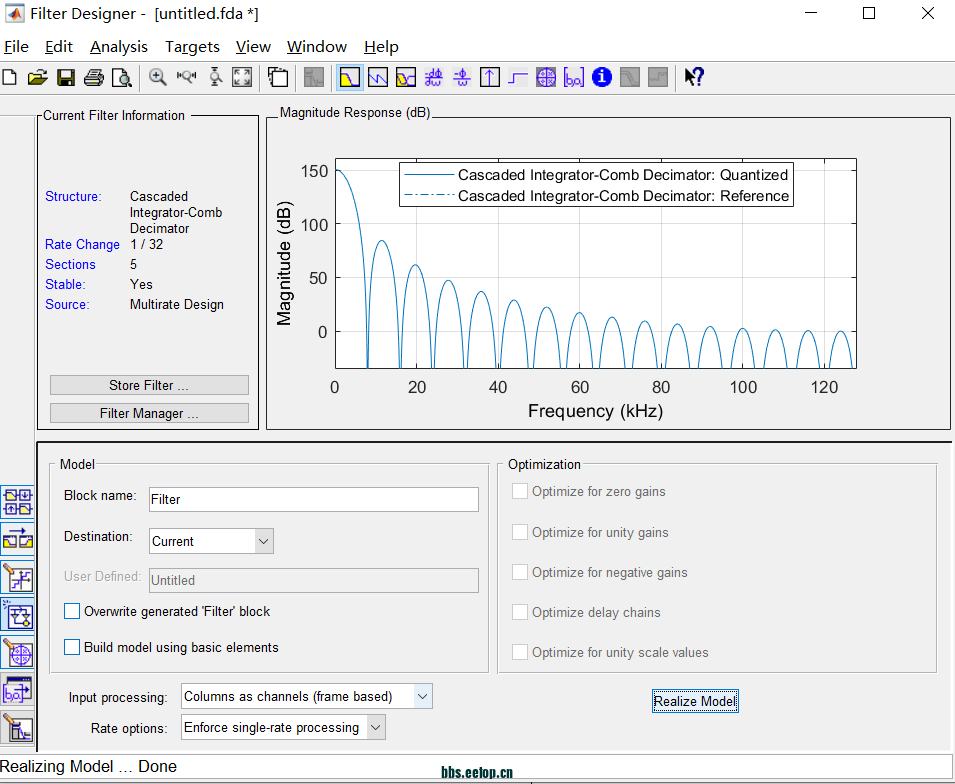Open the Pole/Zero Editor sidebar panel
Viewport: 955px width, 784px height.
click(x=18, y=654)
